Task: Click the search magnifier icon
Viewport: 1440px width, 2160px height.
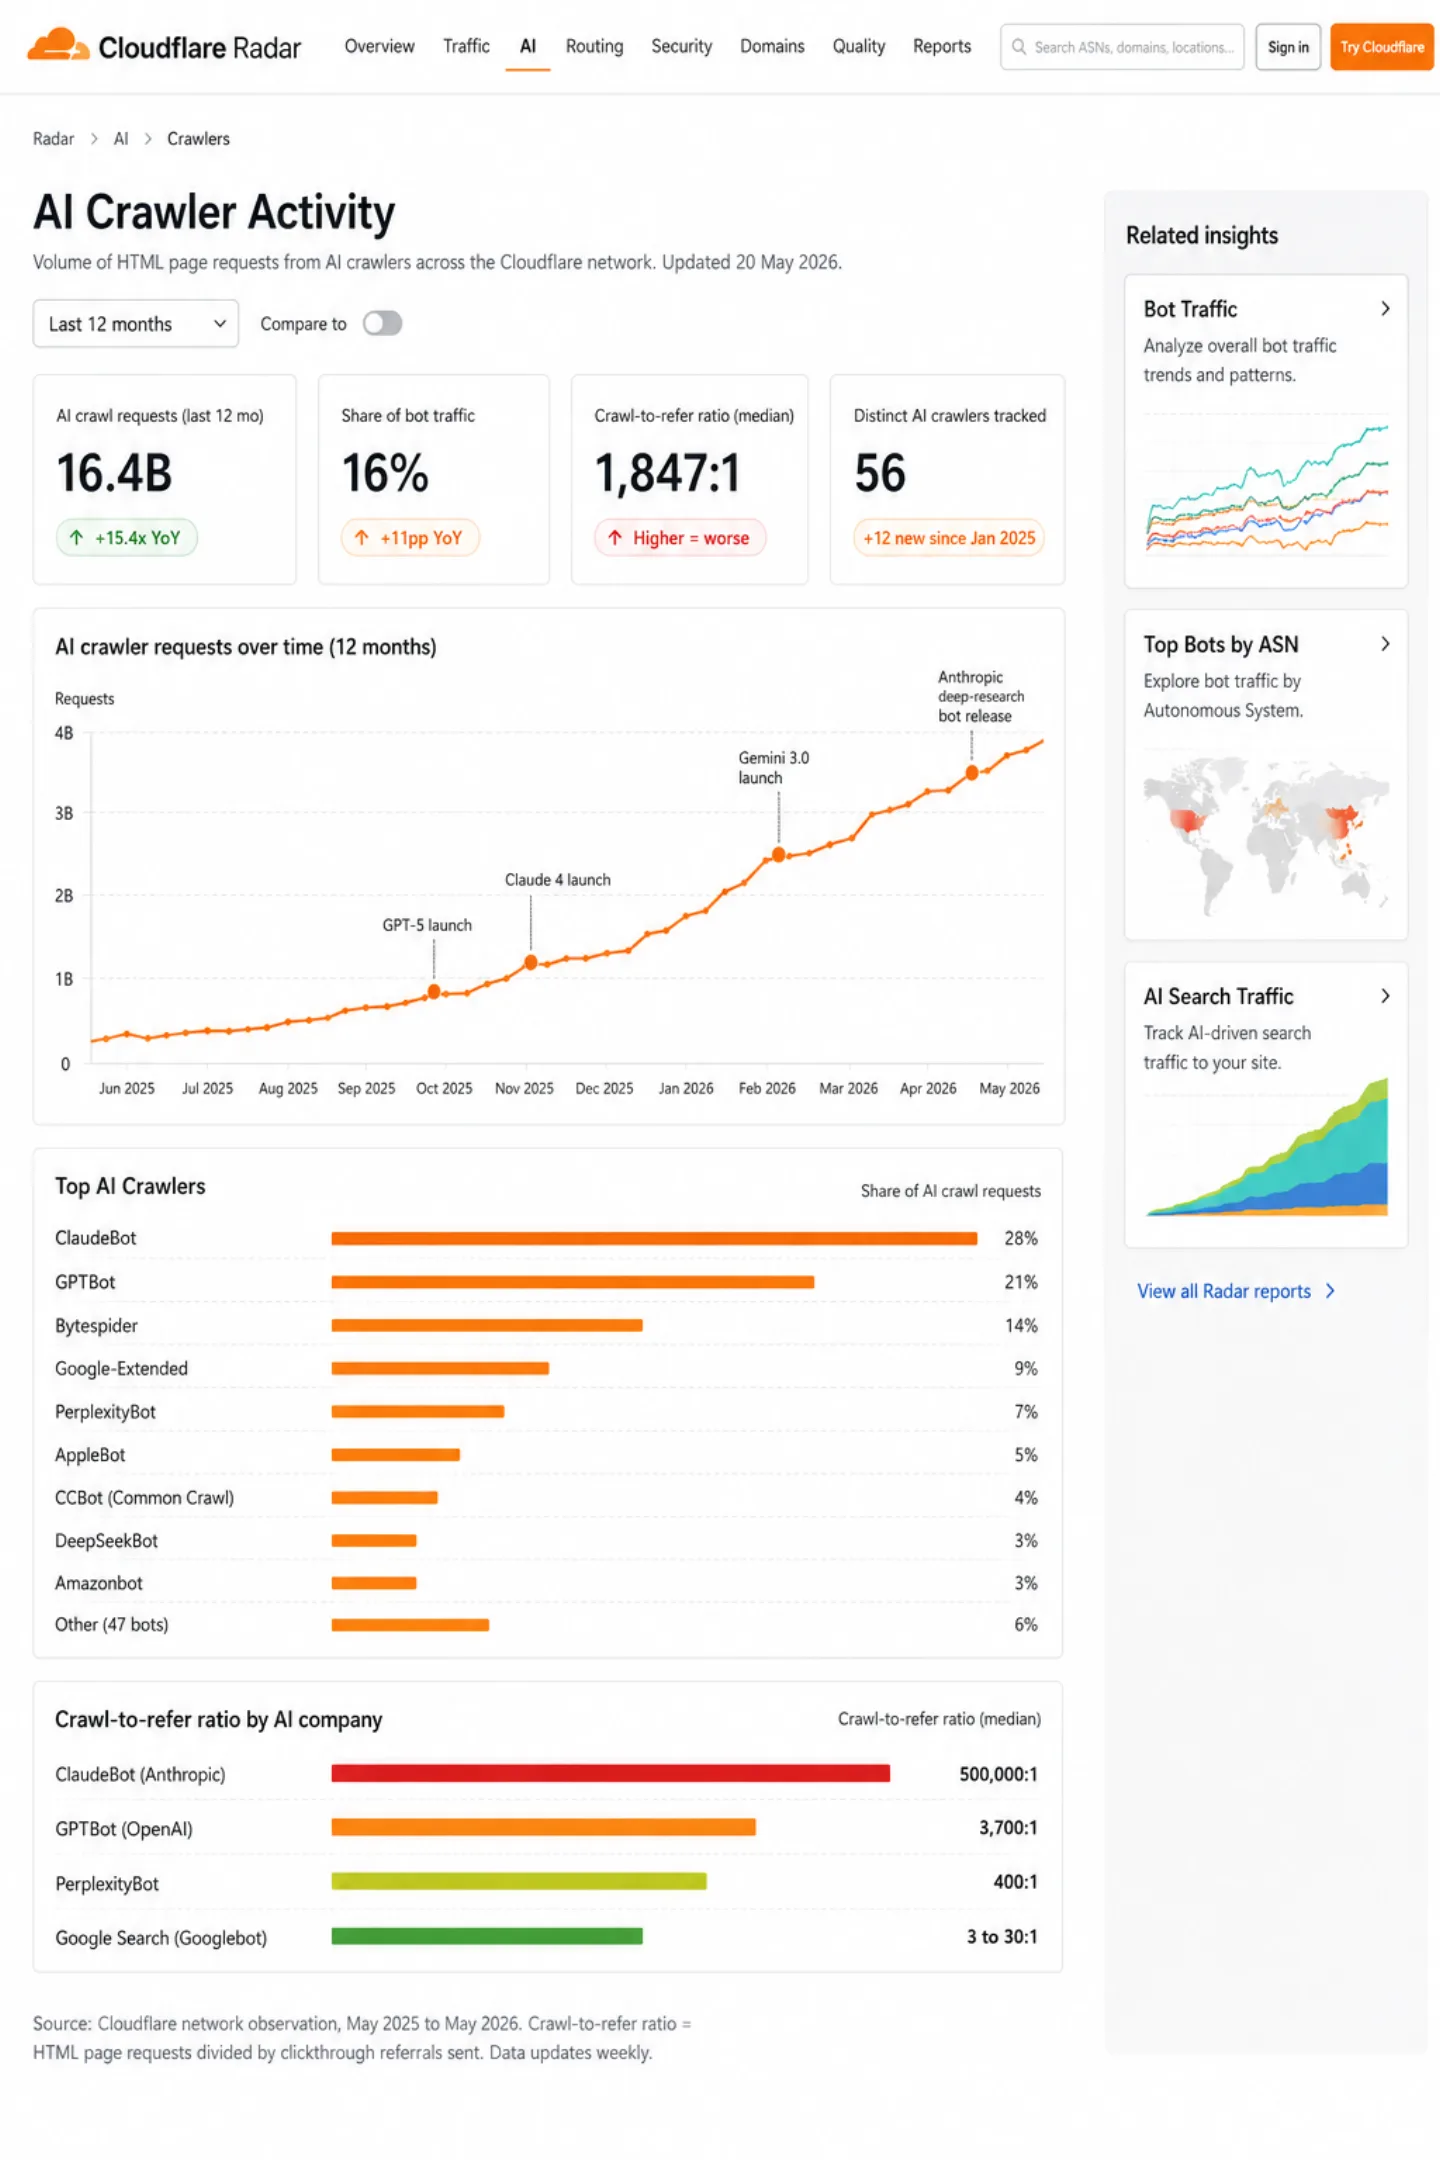Action: pyautogui.click(x=1018, y=47)
